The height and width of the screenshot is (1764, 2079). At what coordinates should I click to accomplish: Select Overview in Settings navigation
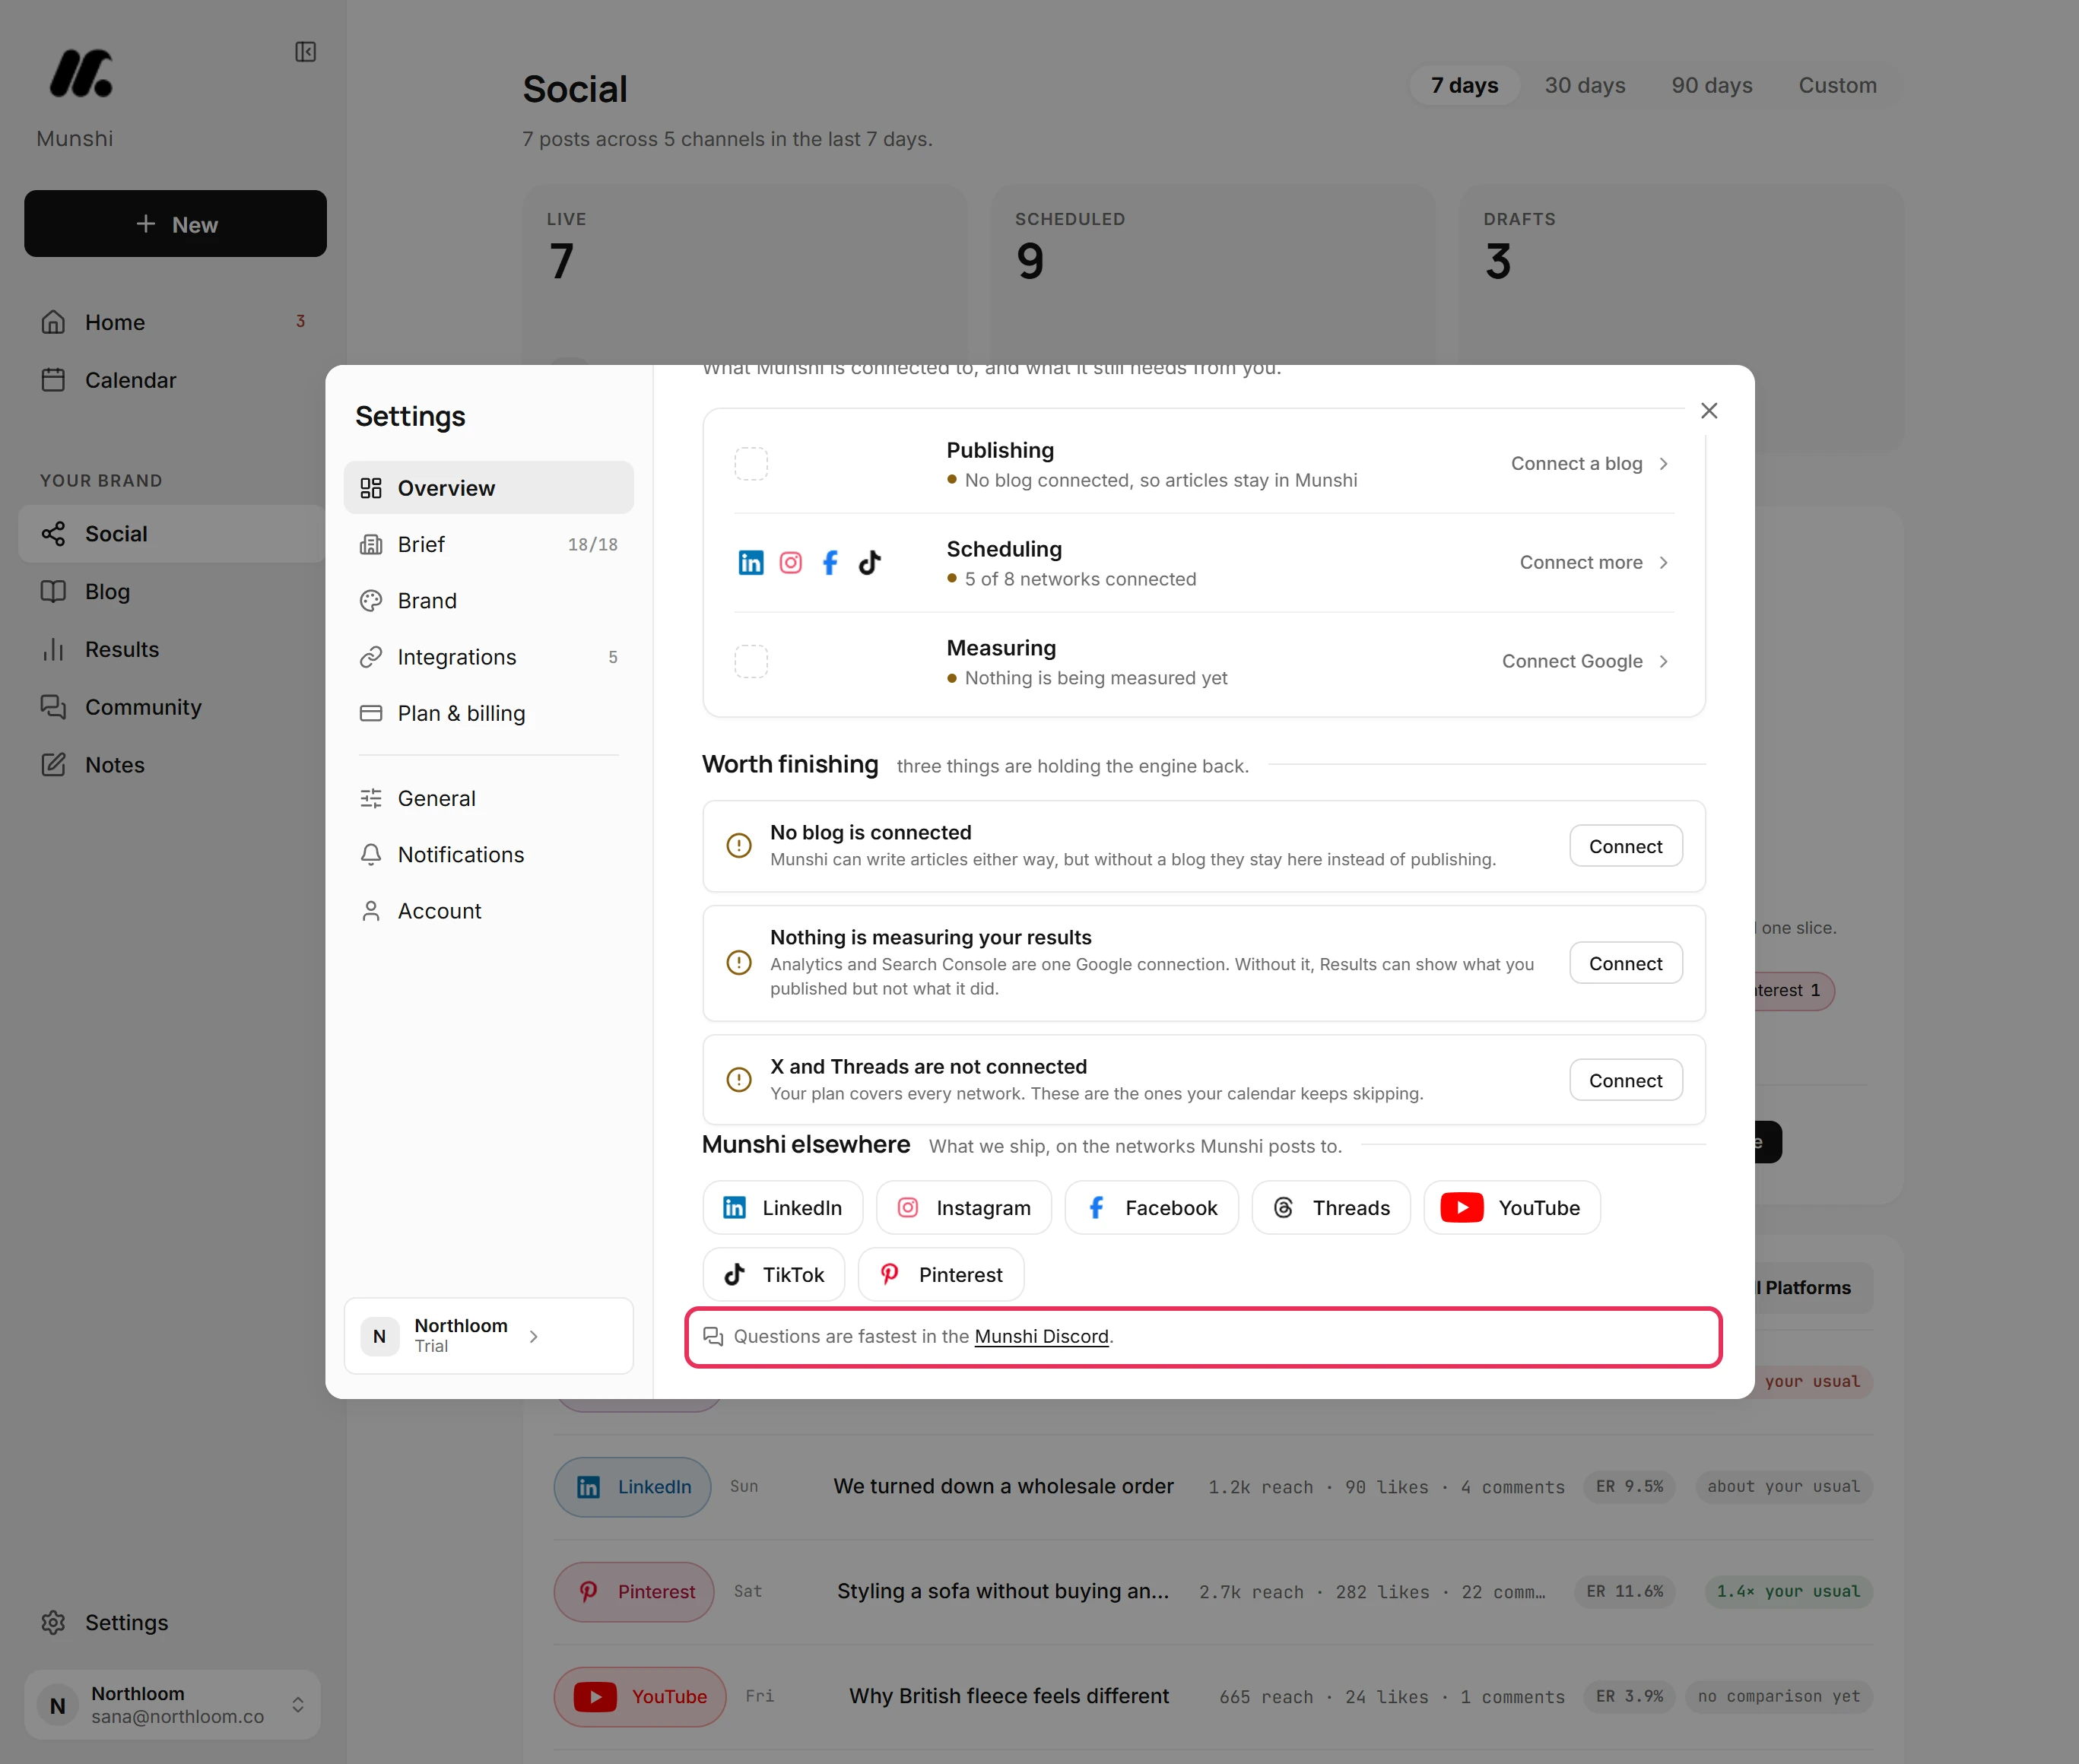tap(488, 488)
